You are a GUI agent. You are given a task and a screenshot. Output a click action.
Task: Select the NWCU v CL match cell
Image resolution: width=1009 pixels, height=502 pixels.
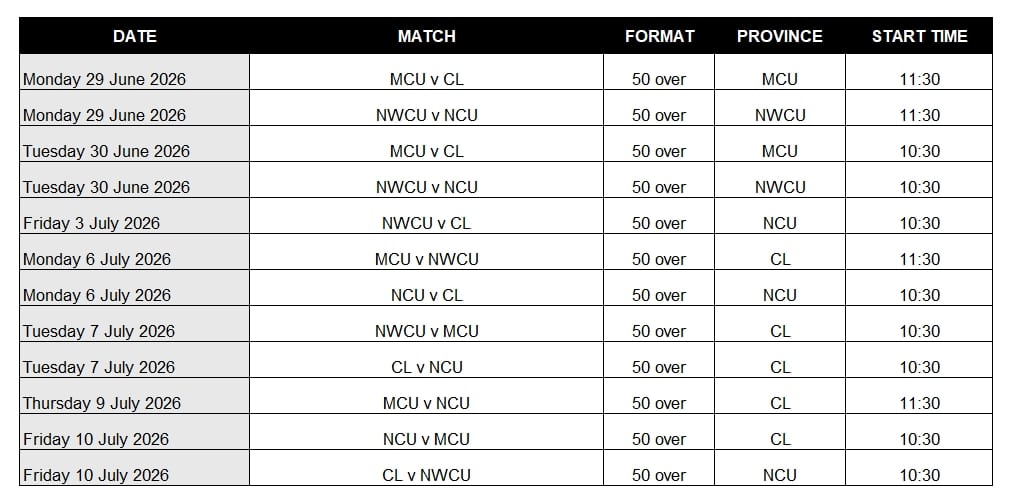[426, 223]
